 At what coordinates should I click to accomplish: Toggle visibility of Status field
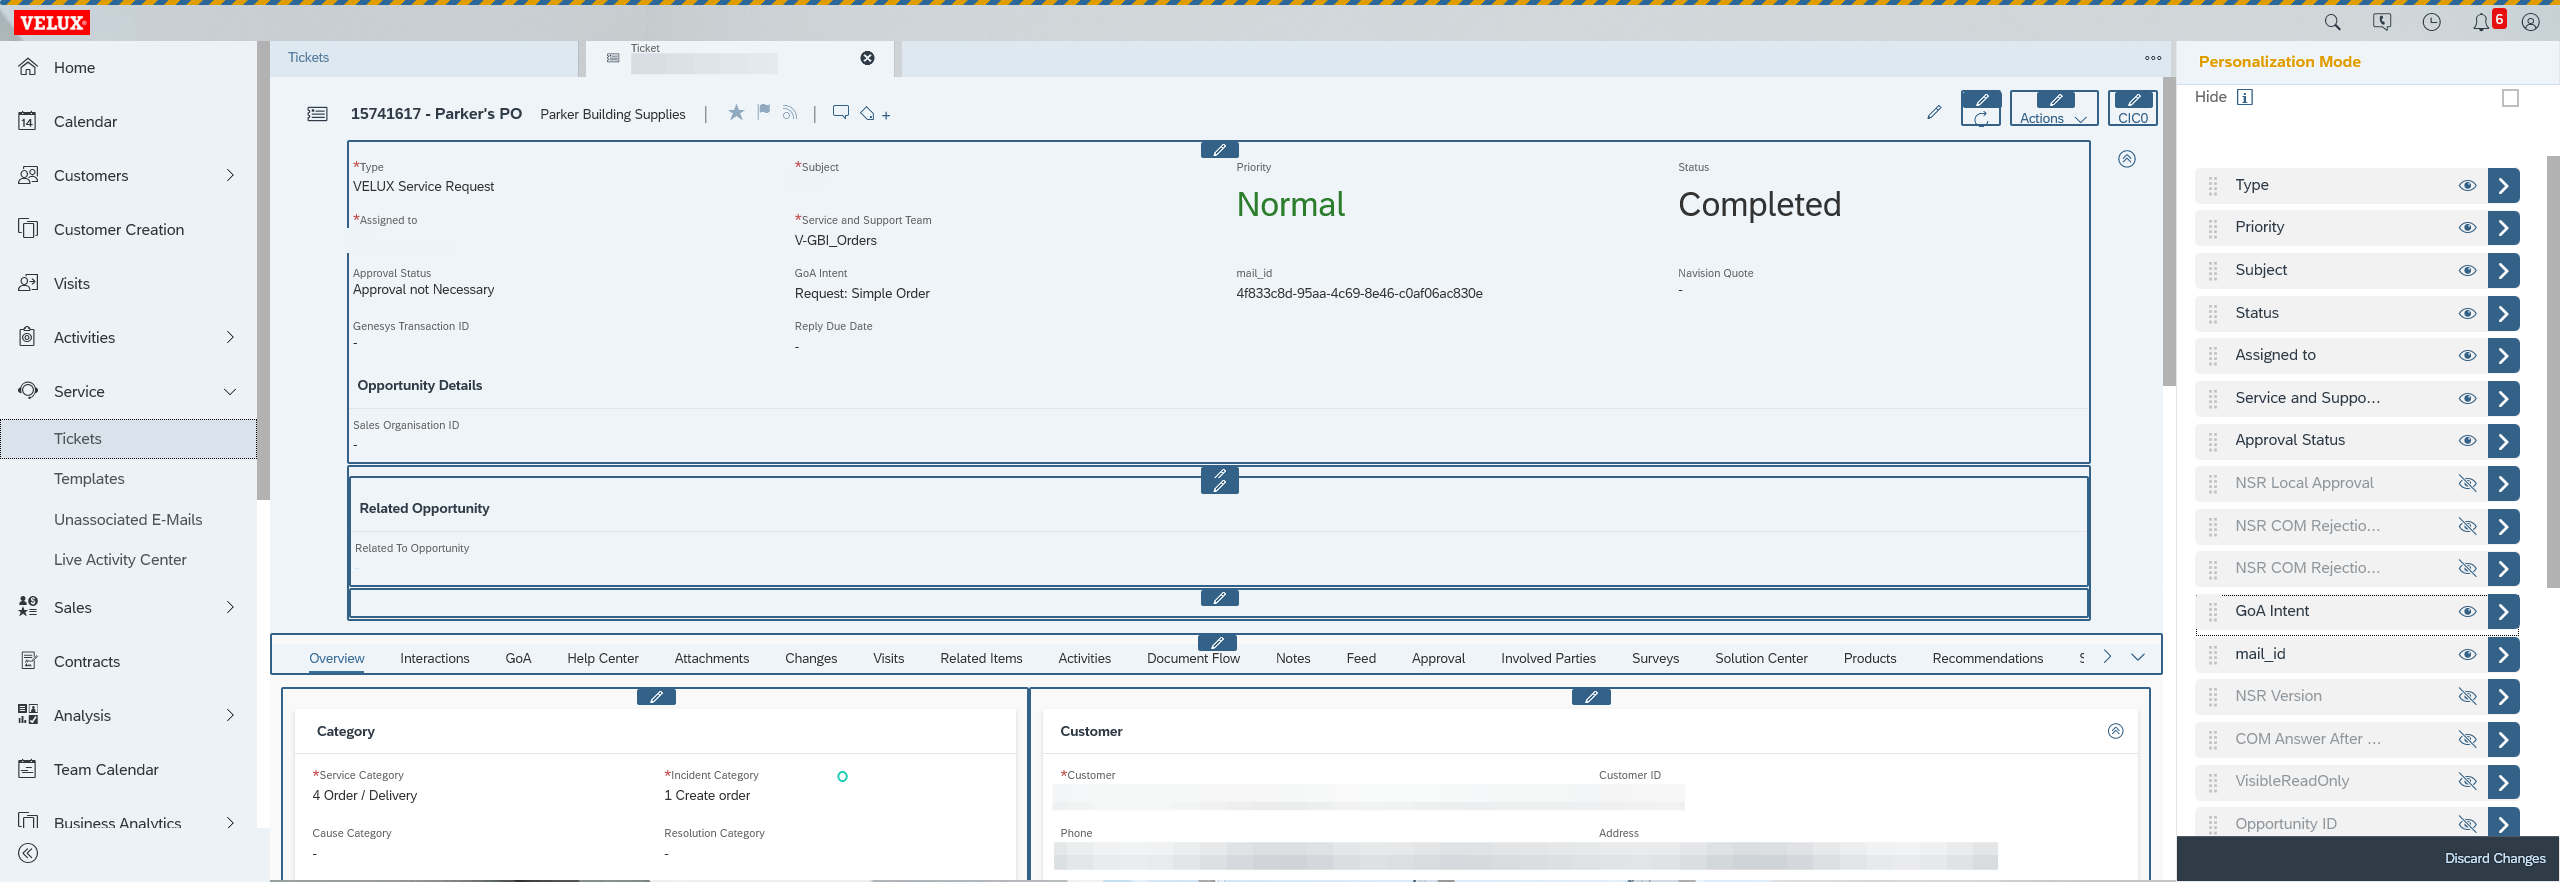click(2467, 314)
